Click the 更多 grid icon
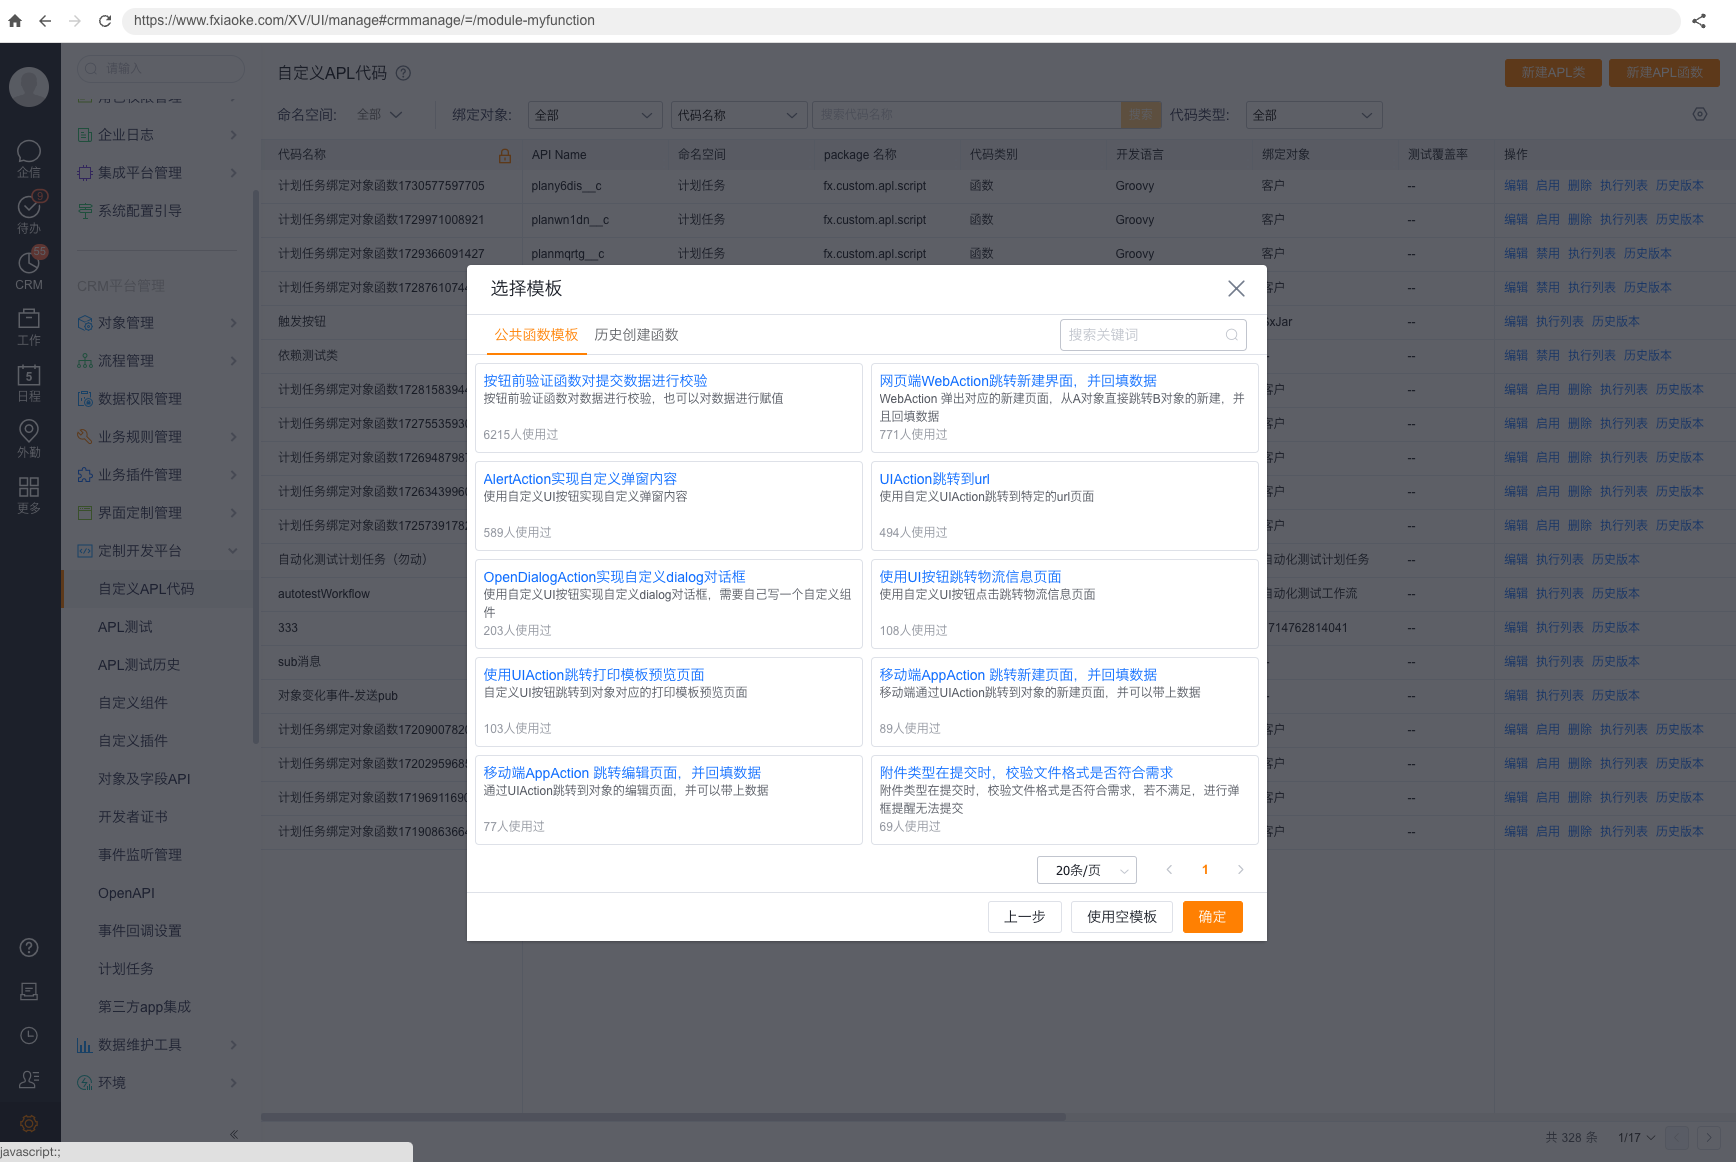This screenshot has width=1736, height=1162. click(x=29, y=488)
